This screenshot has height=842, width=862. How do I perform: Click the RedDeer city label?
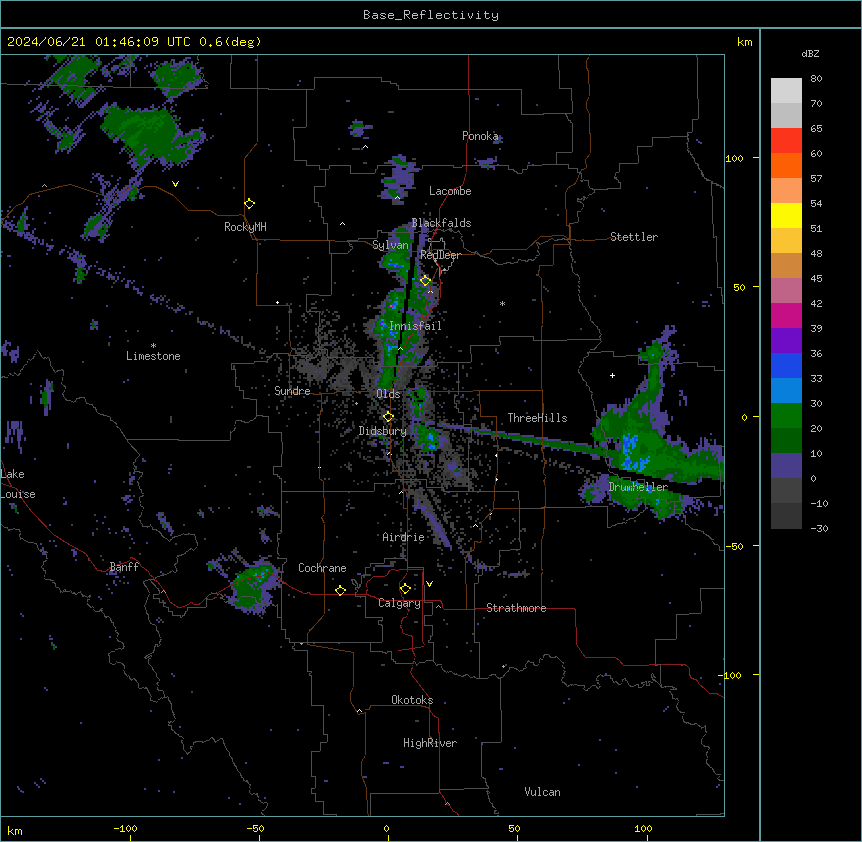(440, 255)
